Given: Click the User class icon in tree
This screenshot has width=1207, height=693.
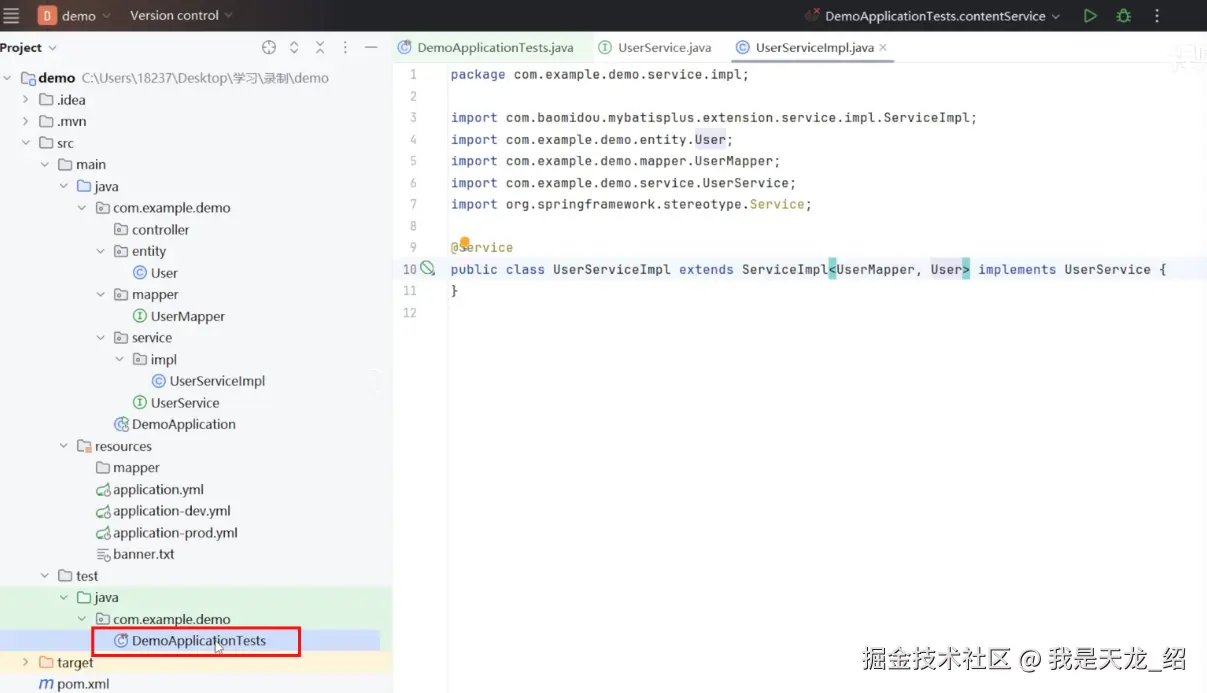Looking at the screenshot, I should click(140, 273).
